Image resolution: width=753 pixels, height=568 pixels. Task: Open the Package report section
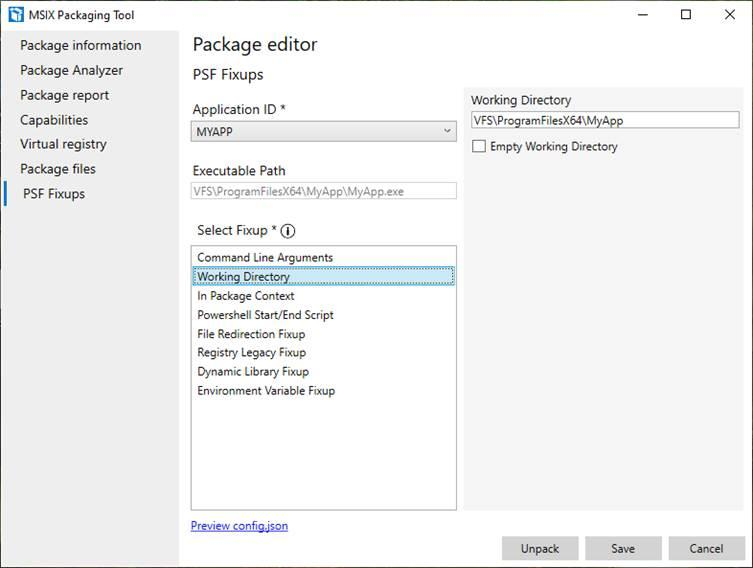click(64, 95)
